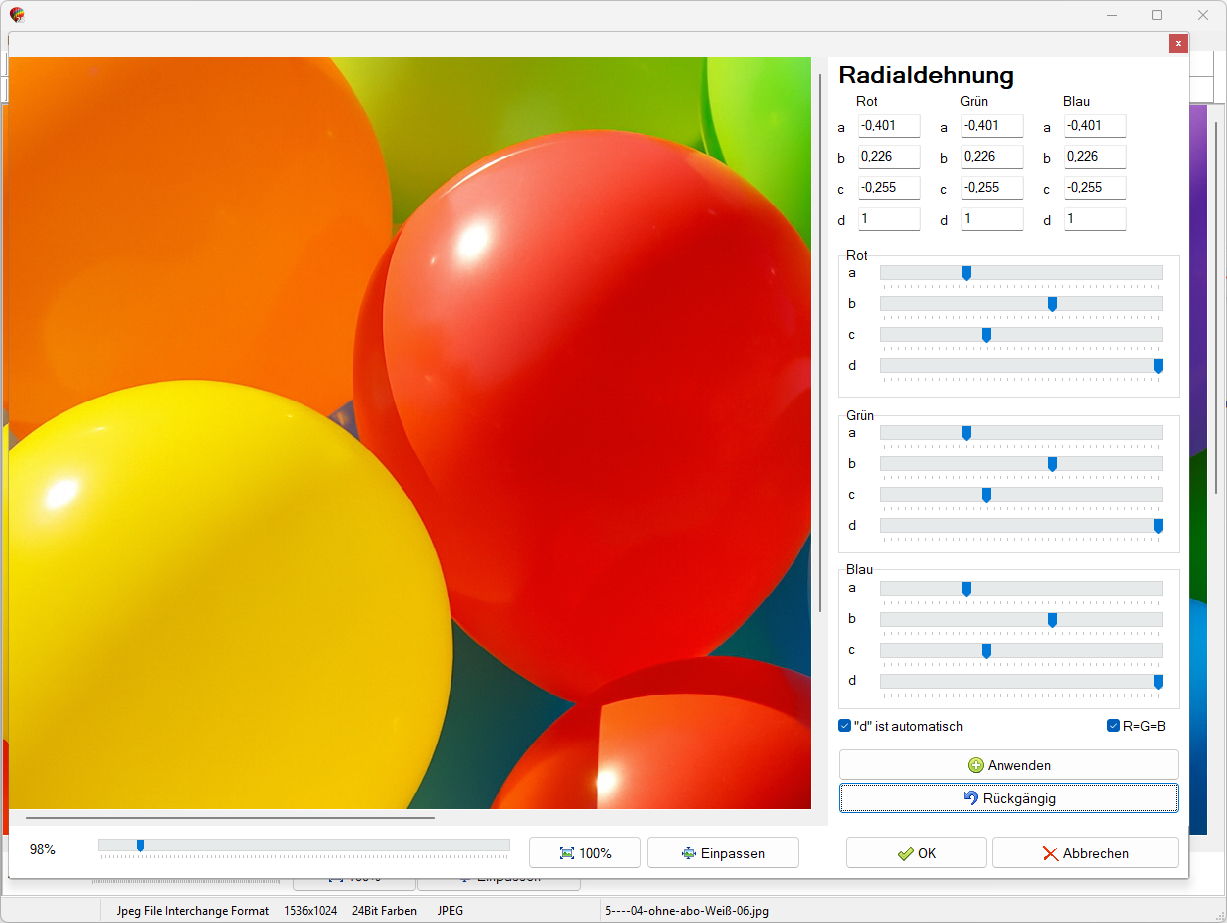Uncheck the "d" ist automatisch checkbox
This screenshot has height=923, width=1227.
point(845,726)
